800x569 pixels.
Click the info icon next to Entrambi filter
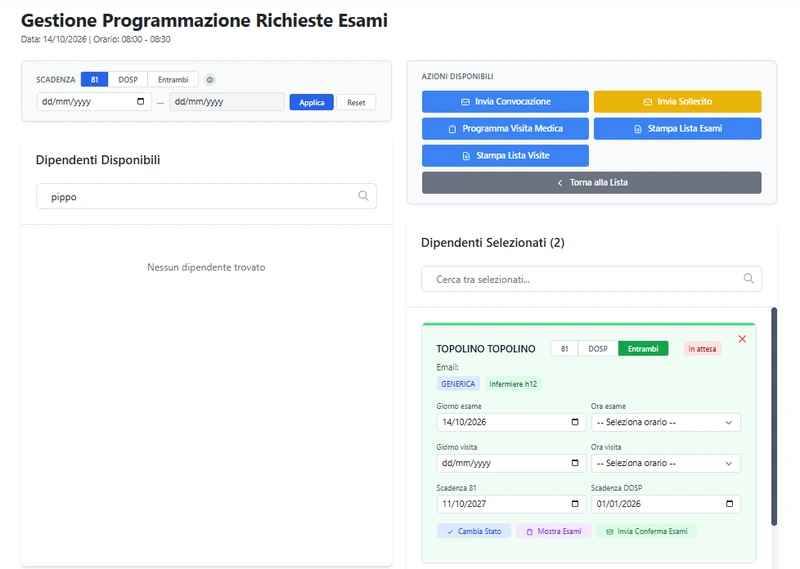coord(210,80)
